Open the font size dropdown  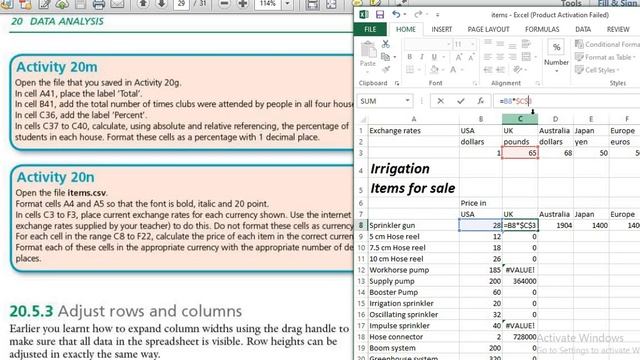coord(473,44)
